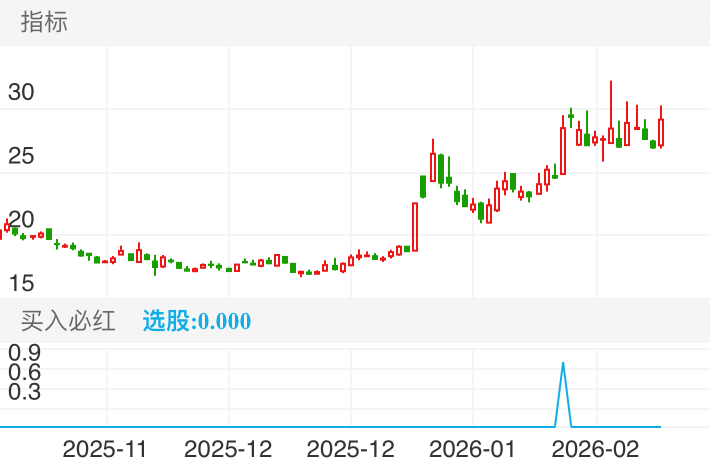Select the tall red breakout candle near 20
Viewport: 710px width, 472px height.
(x=414, y=226)
